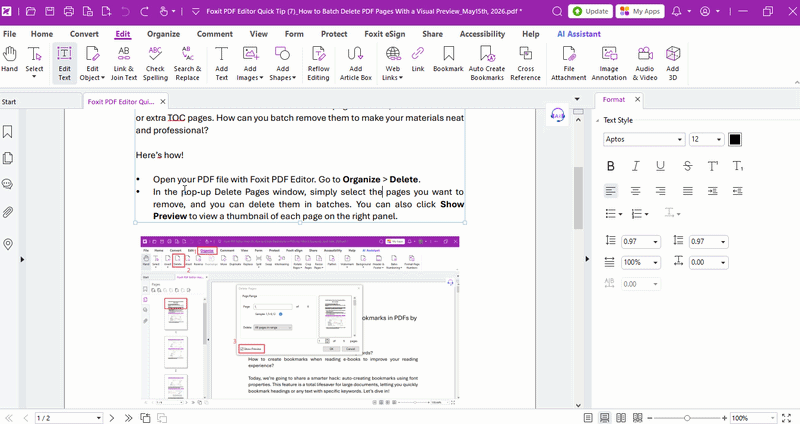The image size is (800, 424).
Task: Open the Bookmarks side panel
Action: [8, 132]
